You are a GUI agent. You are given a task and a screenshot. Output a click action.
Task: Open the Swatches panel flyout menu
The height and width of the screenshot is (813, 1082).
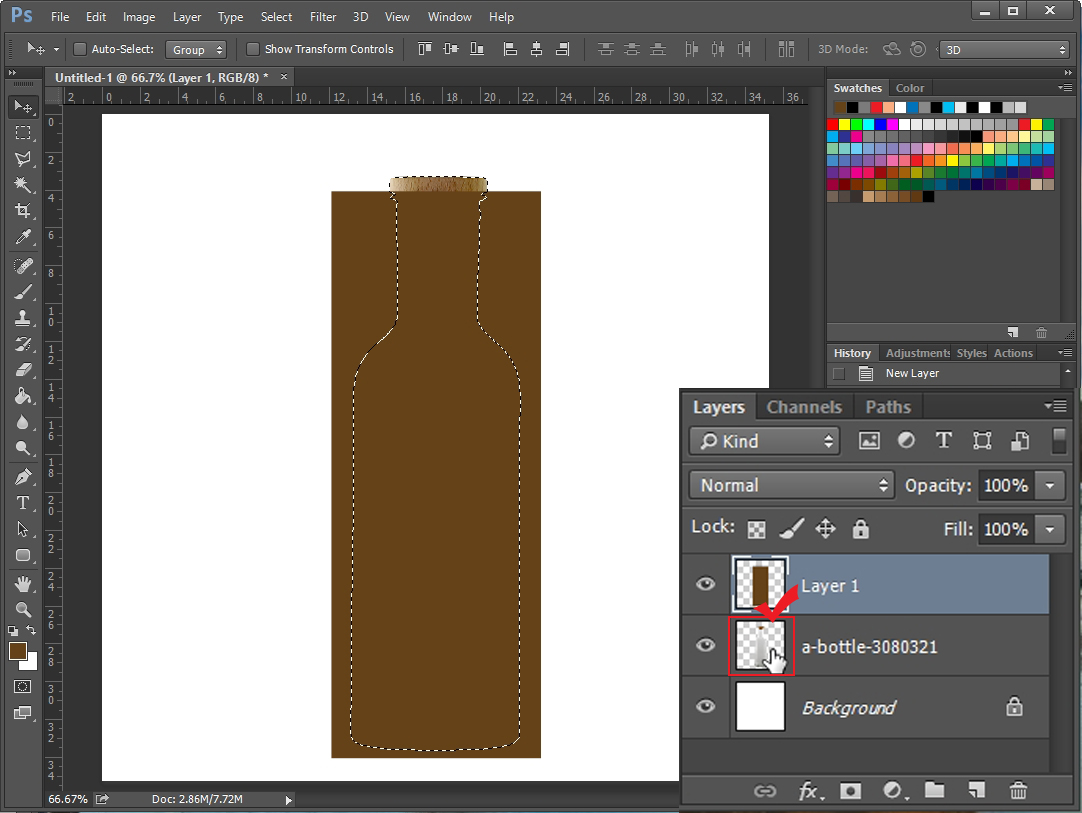coord(1065,88)
